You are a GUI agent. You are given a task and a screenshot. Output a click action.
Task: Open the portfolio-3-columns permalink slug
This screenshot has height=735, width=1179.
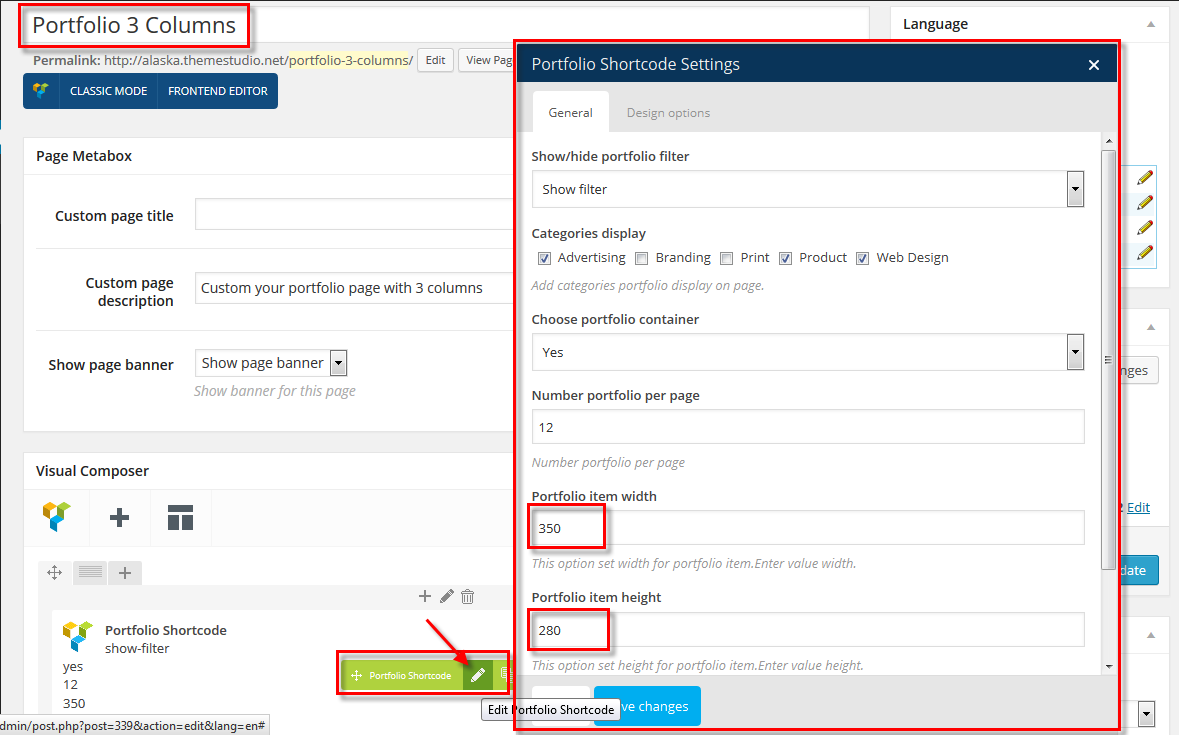349,60
